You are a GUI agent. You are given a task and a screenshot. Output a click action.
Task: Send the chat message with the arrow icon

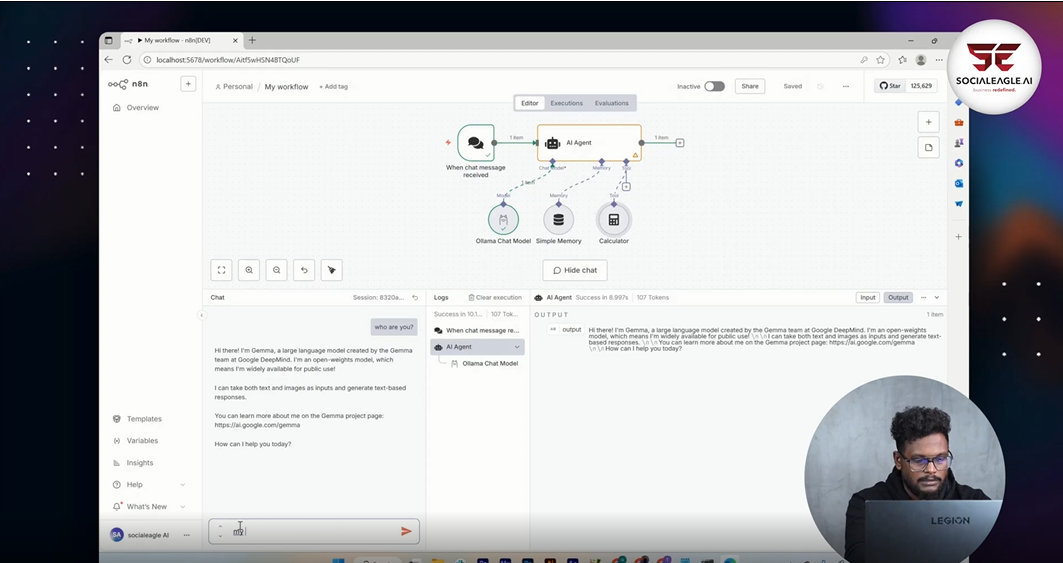coord(406,531)
